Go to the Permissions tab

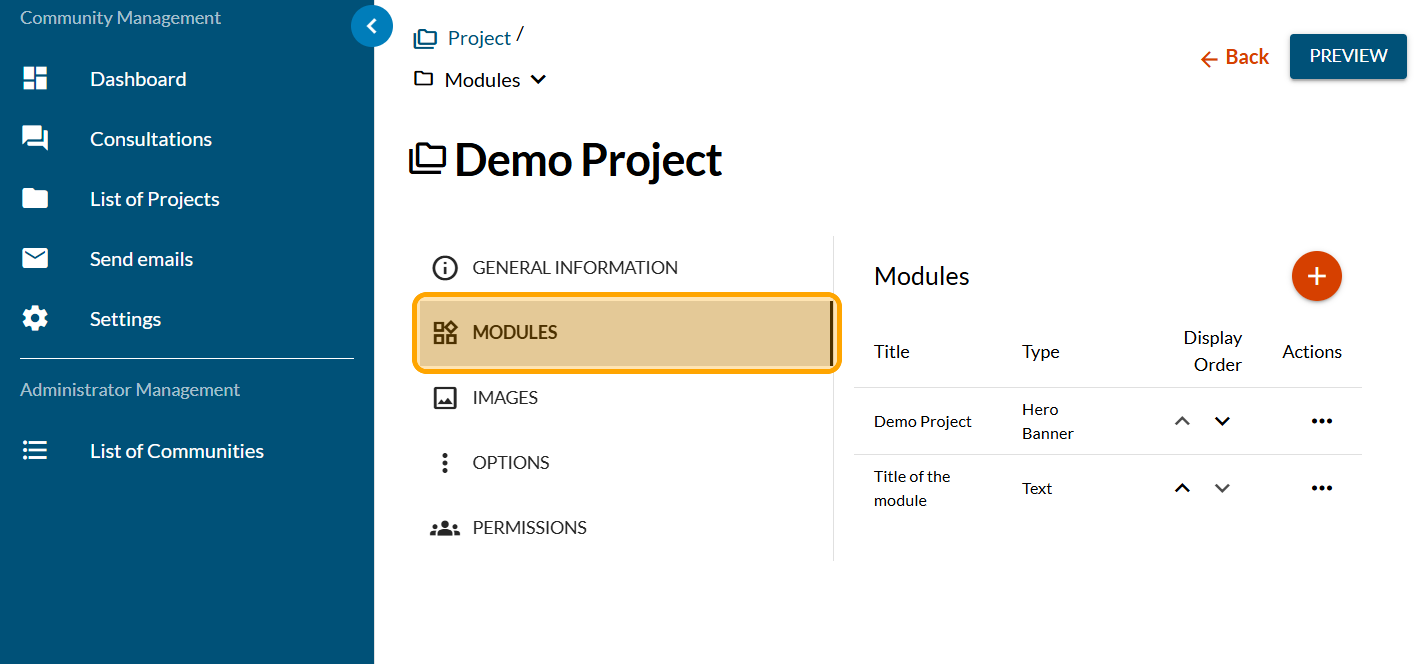(529, 528)
